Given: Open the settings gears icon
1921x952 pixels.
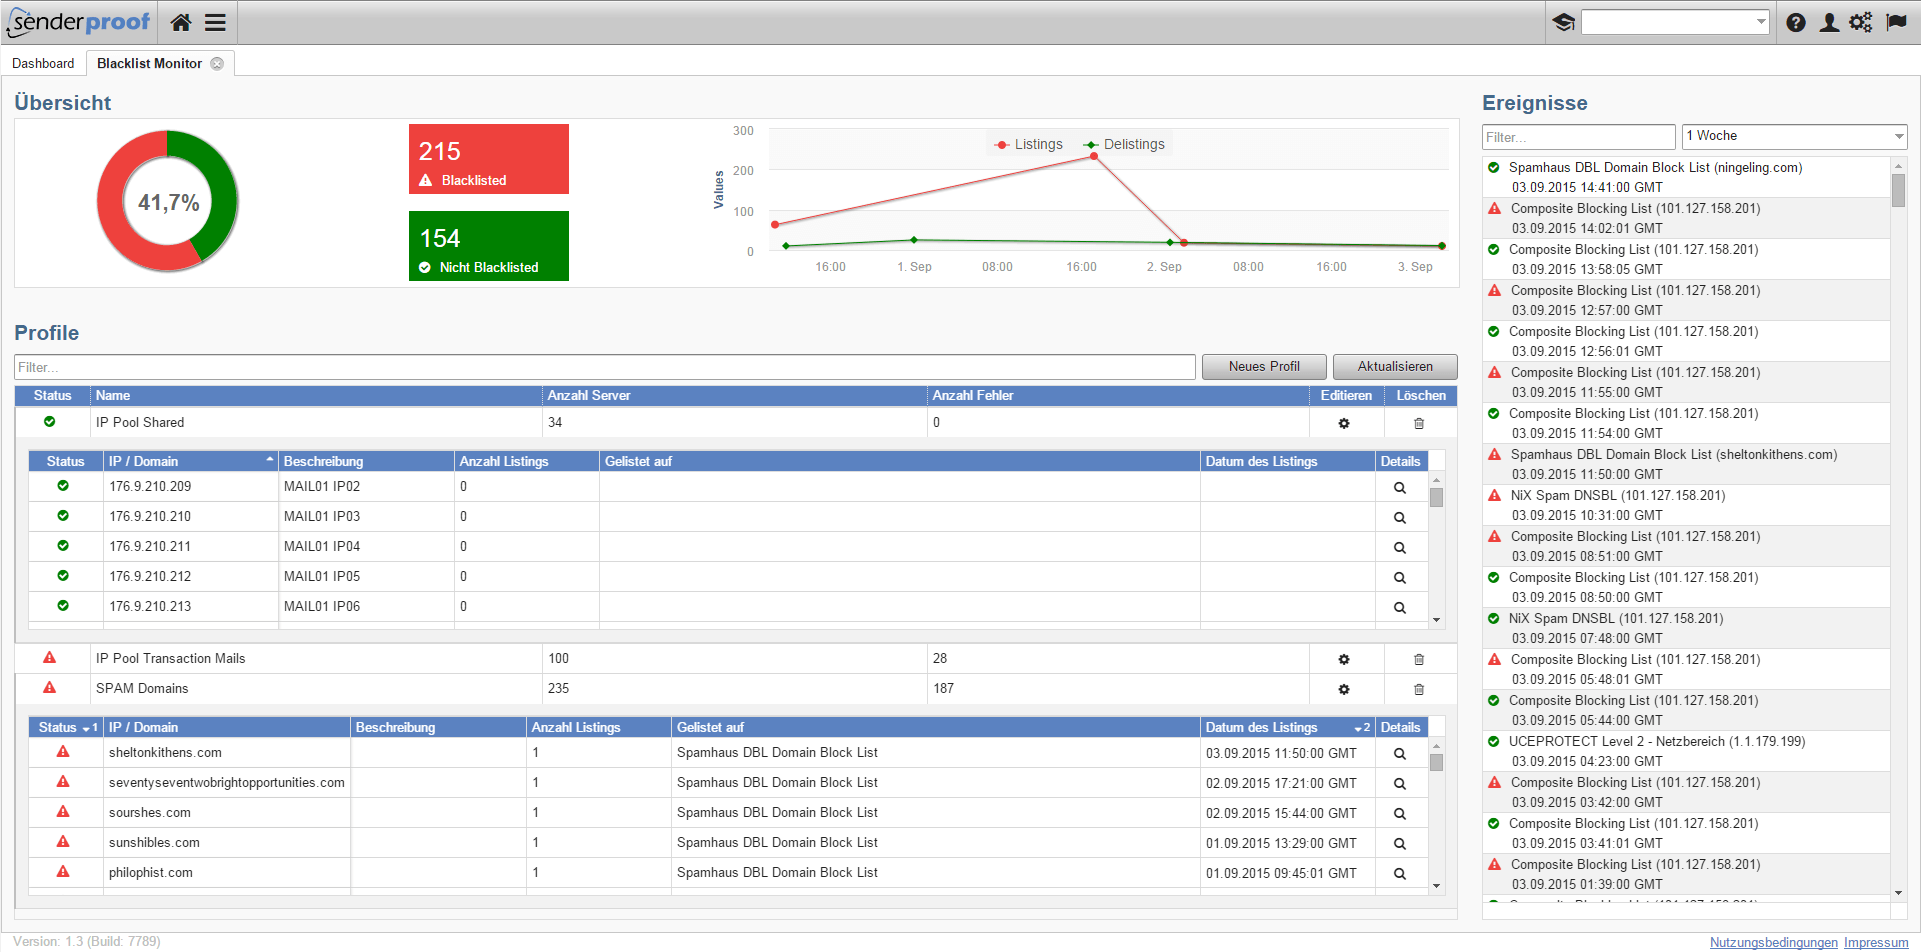Looking at the screenshot, I should pyautogui.click(x=1861, y=22).
